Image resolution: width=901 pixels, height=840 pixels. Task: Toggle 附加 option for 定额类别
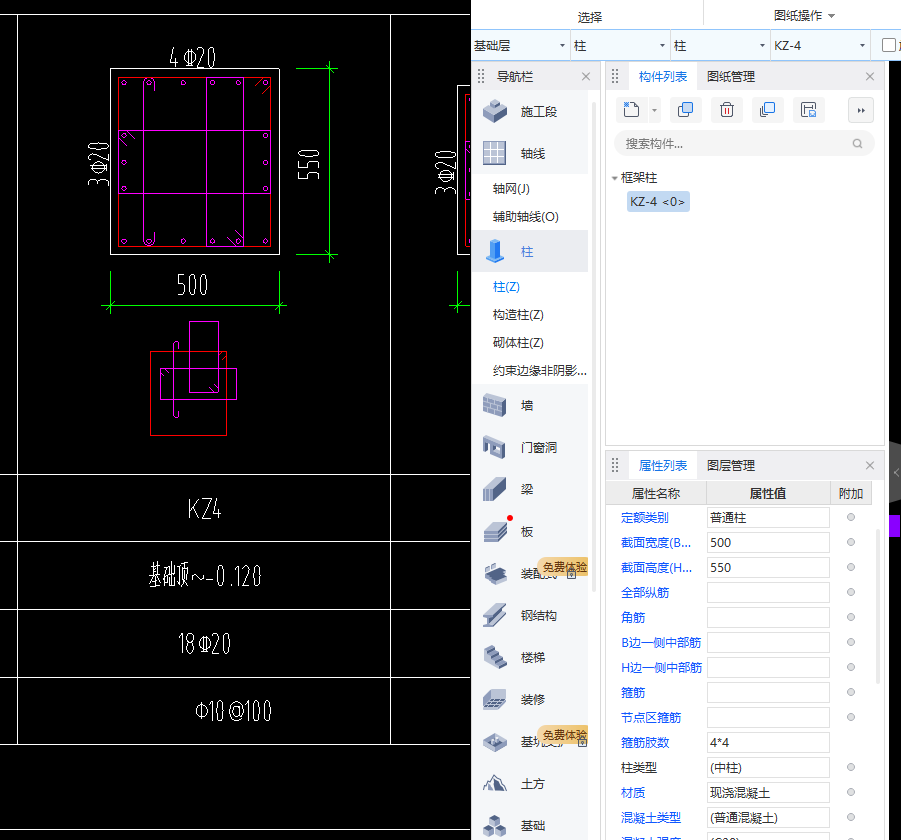point(850,517)
